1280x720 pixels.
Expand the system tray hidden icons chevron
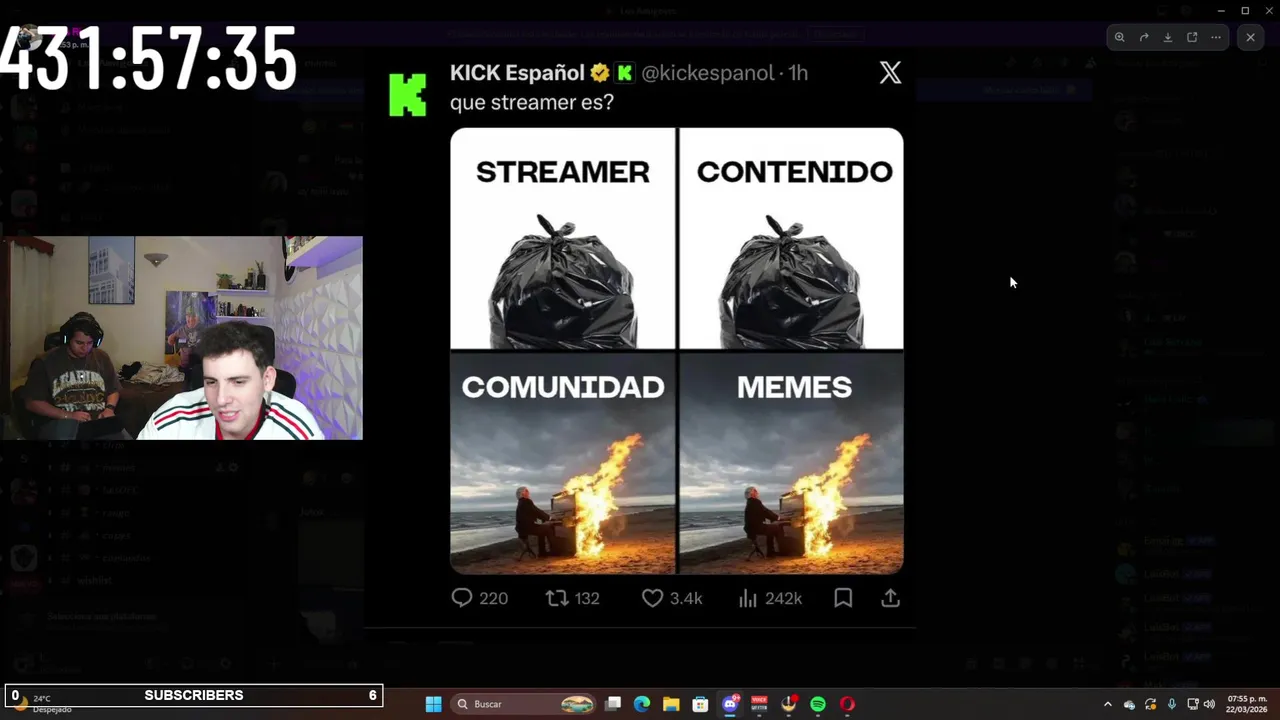point(1107,704)
